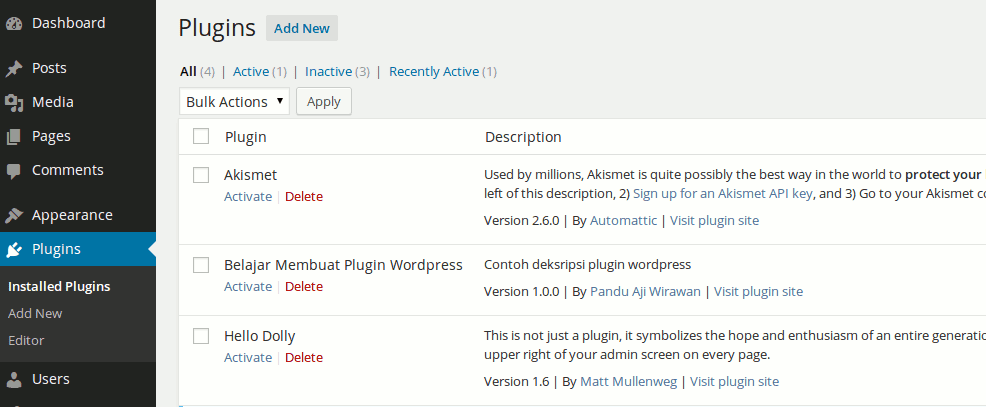Click the Appearance paintbrush icon
986x407 pixels.
[14, 215]
